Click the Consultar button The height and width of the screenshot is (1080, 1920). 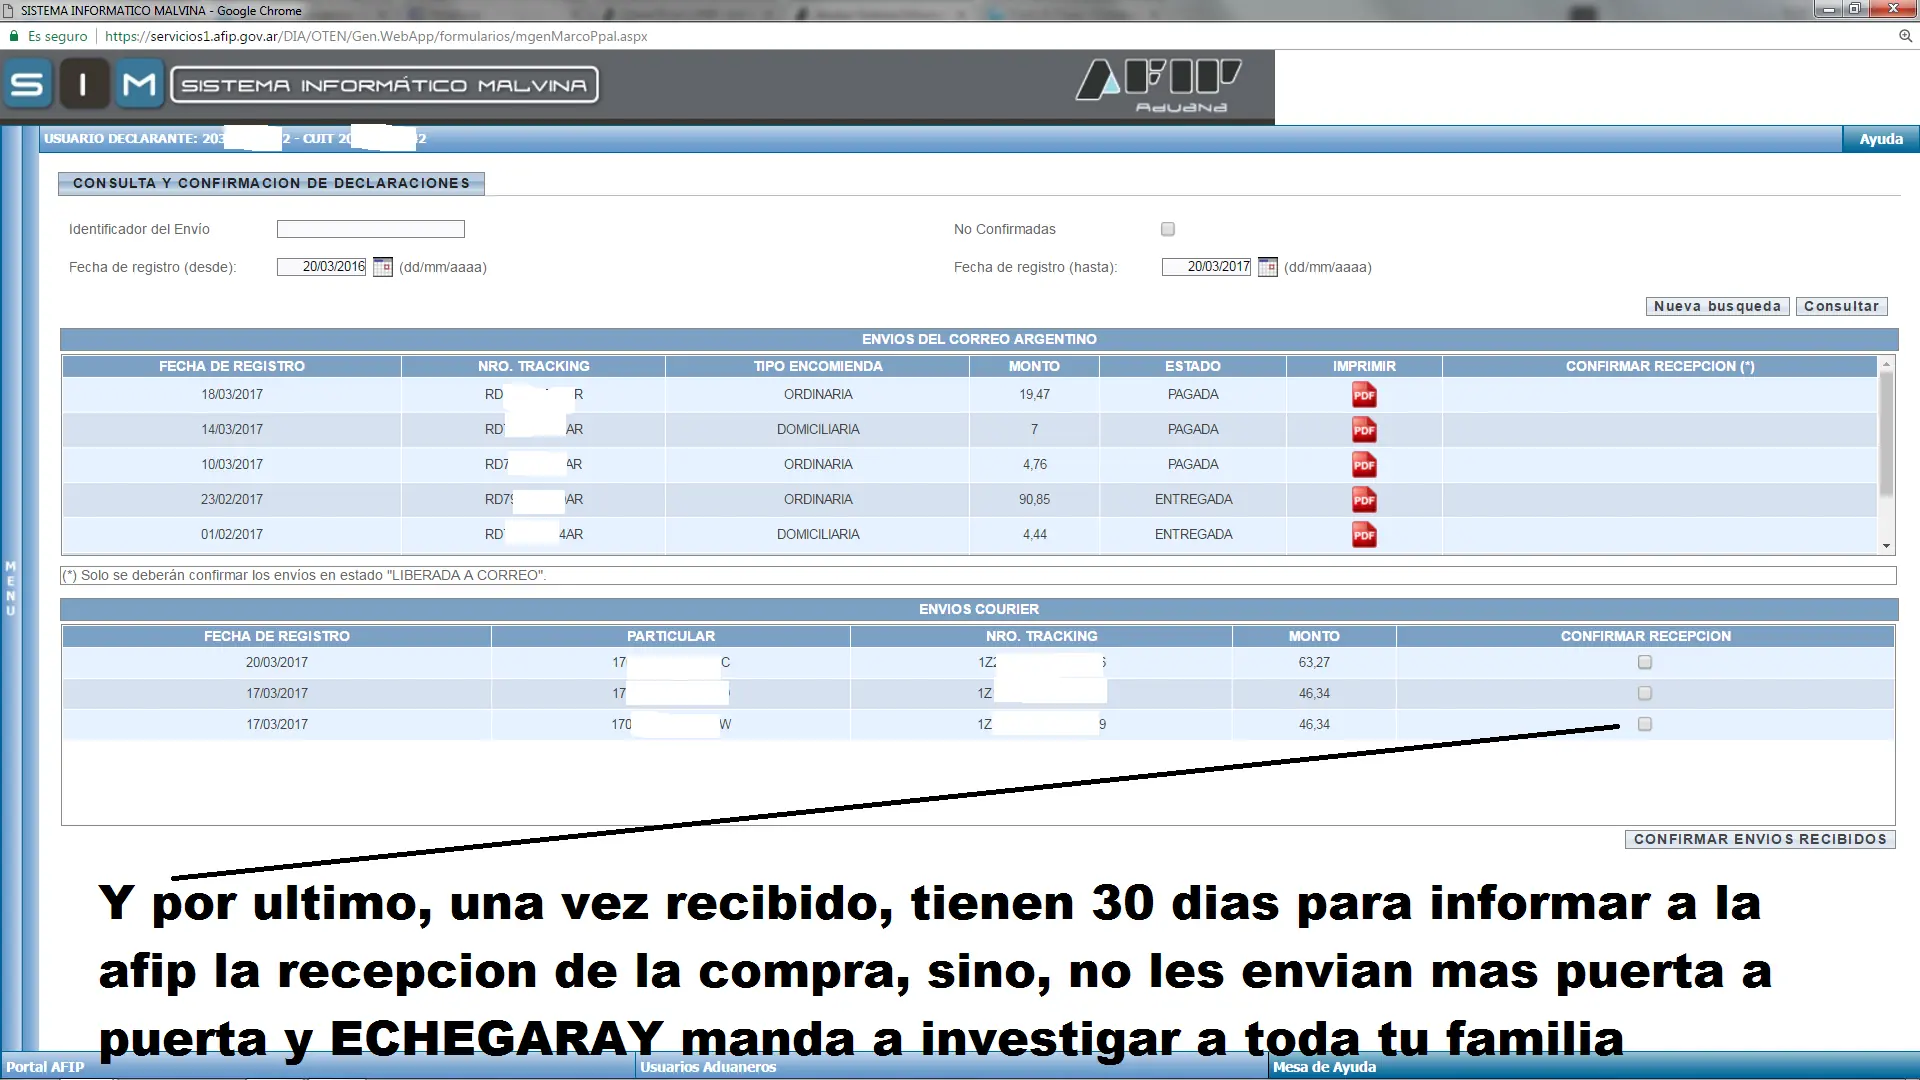pyautogui.click(x=1841, y=306)
